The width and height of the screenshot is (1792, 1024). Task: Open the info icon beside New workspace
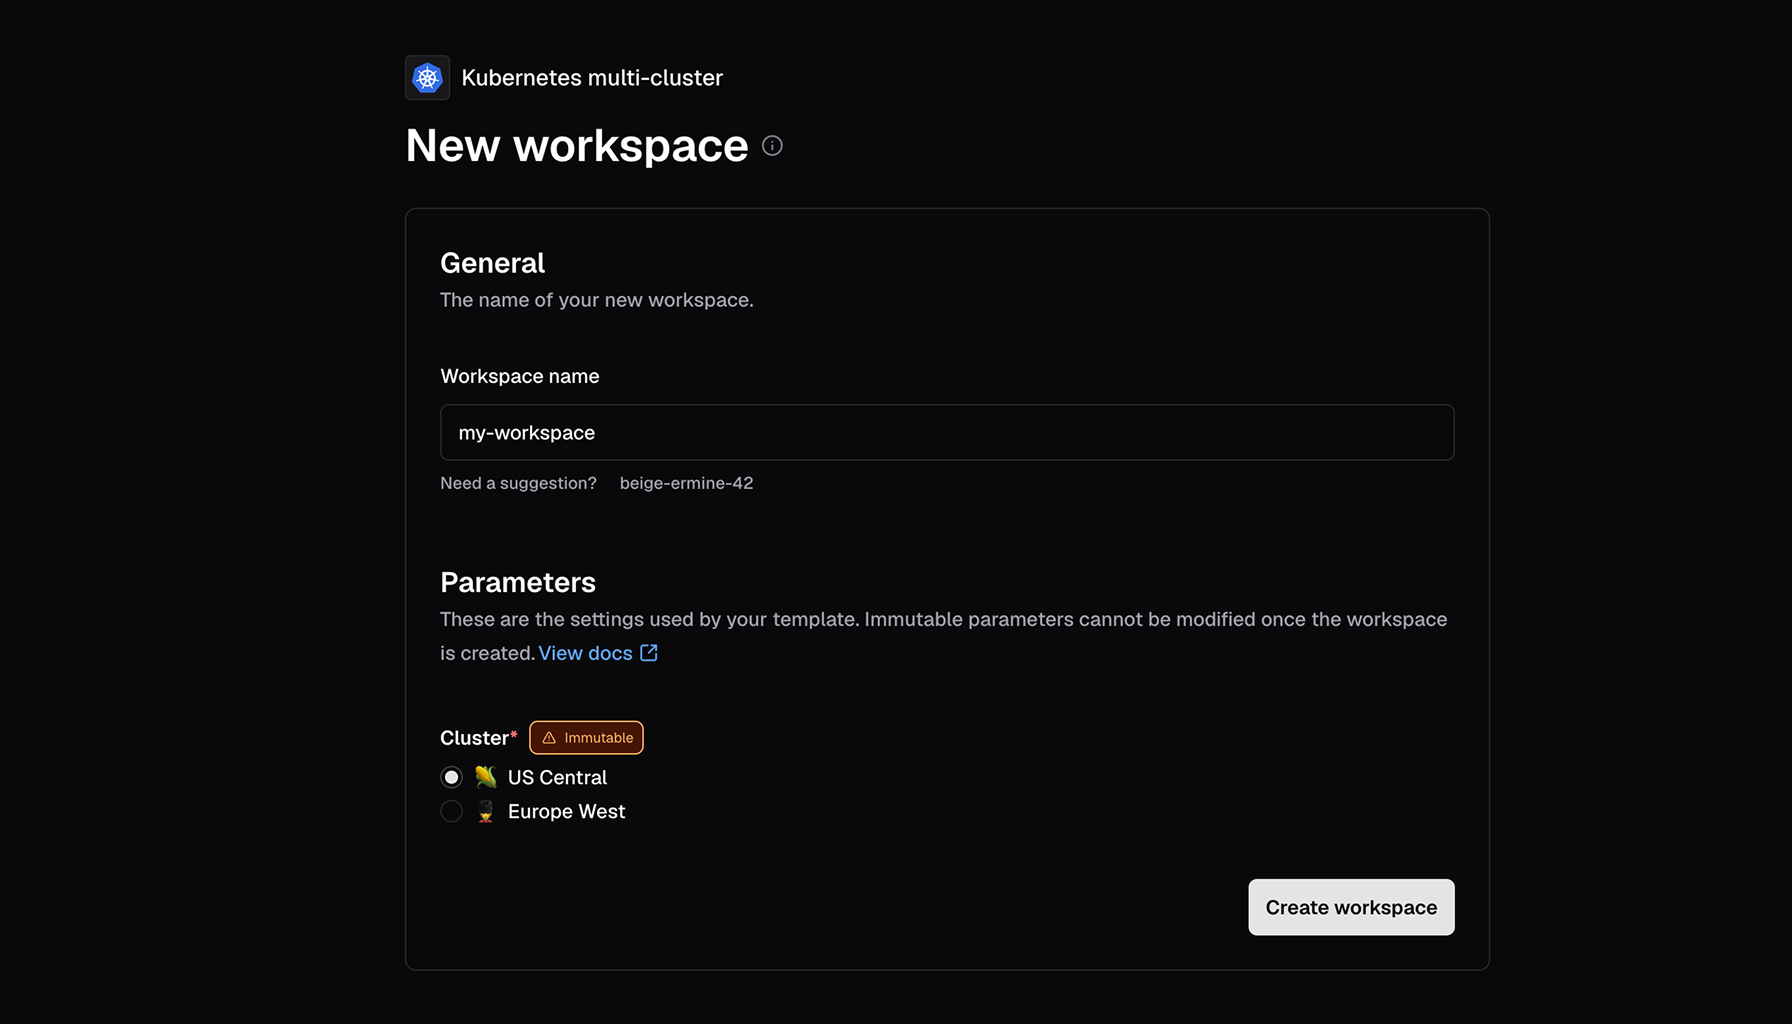pos(772,146)
